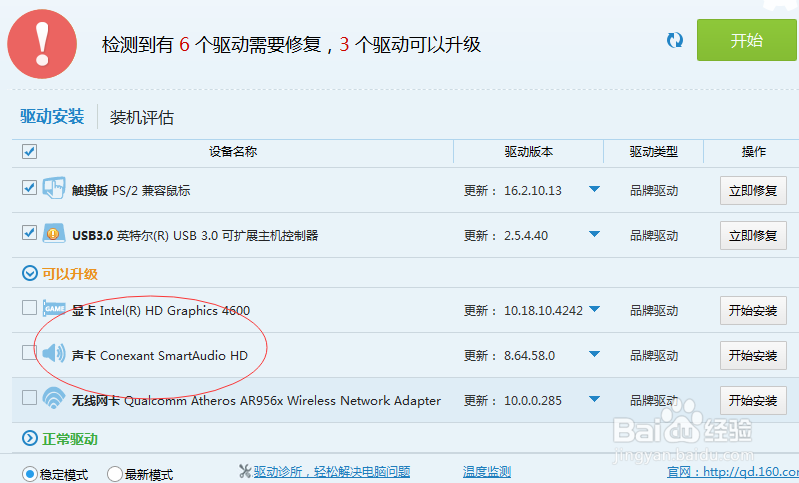799x483 pixels.
Task: Click 品牌驱动 in the 声卡 row
Action: 654,355
